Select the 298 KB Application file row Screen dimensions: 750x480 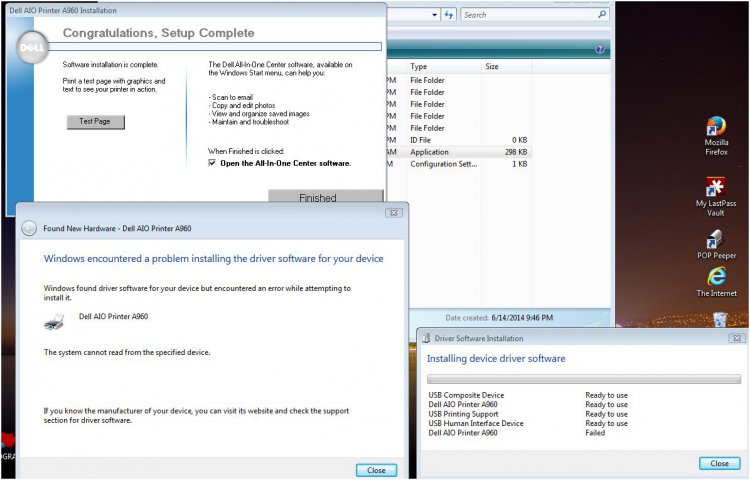click(468, 152)
